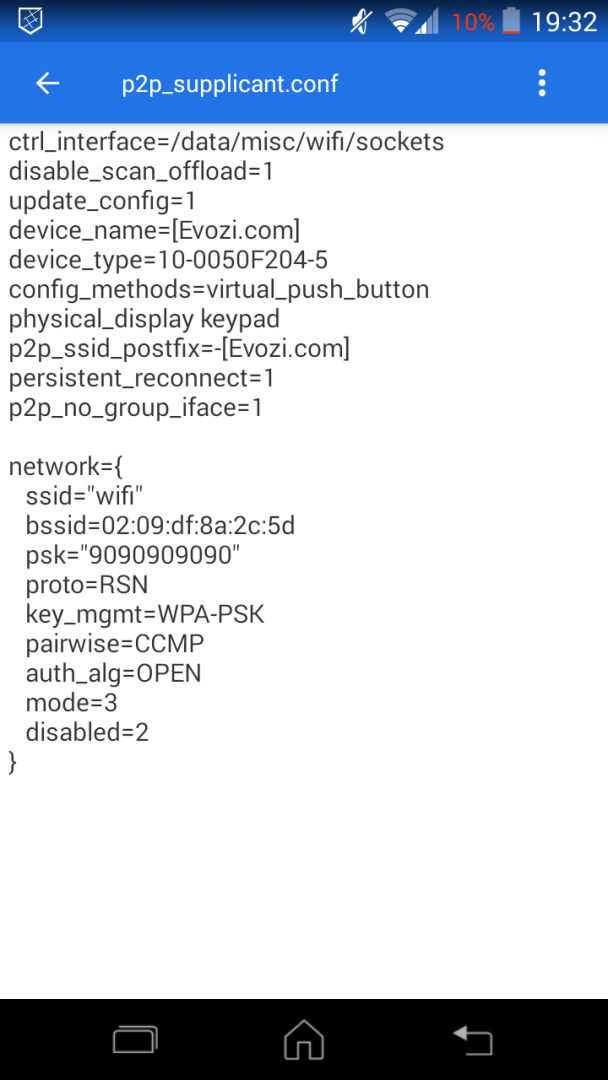Viewport: 608px width, 1080px height.
Task: Open the recent apps switcher
Action: coord(135,1041)
